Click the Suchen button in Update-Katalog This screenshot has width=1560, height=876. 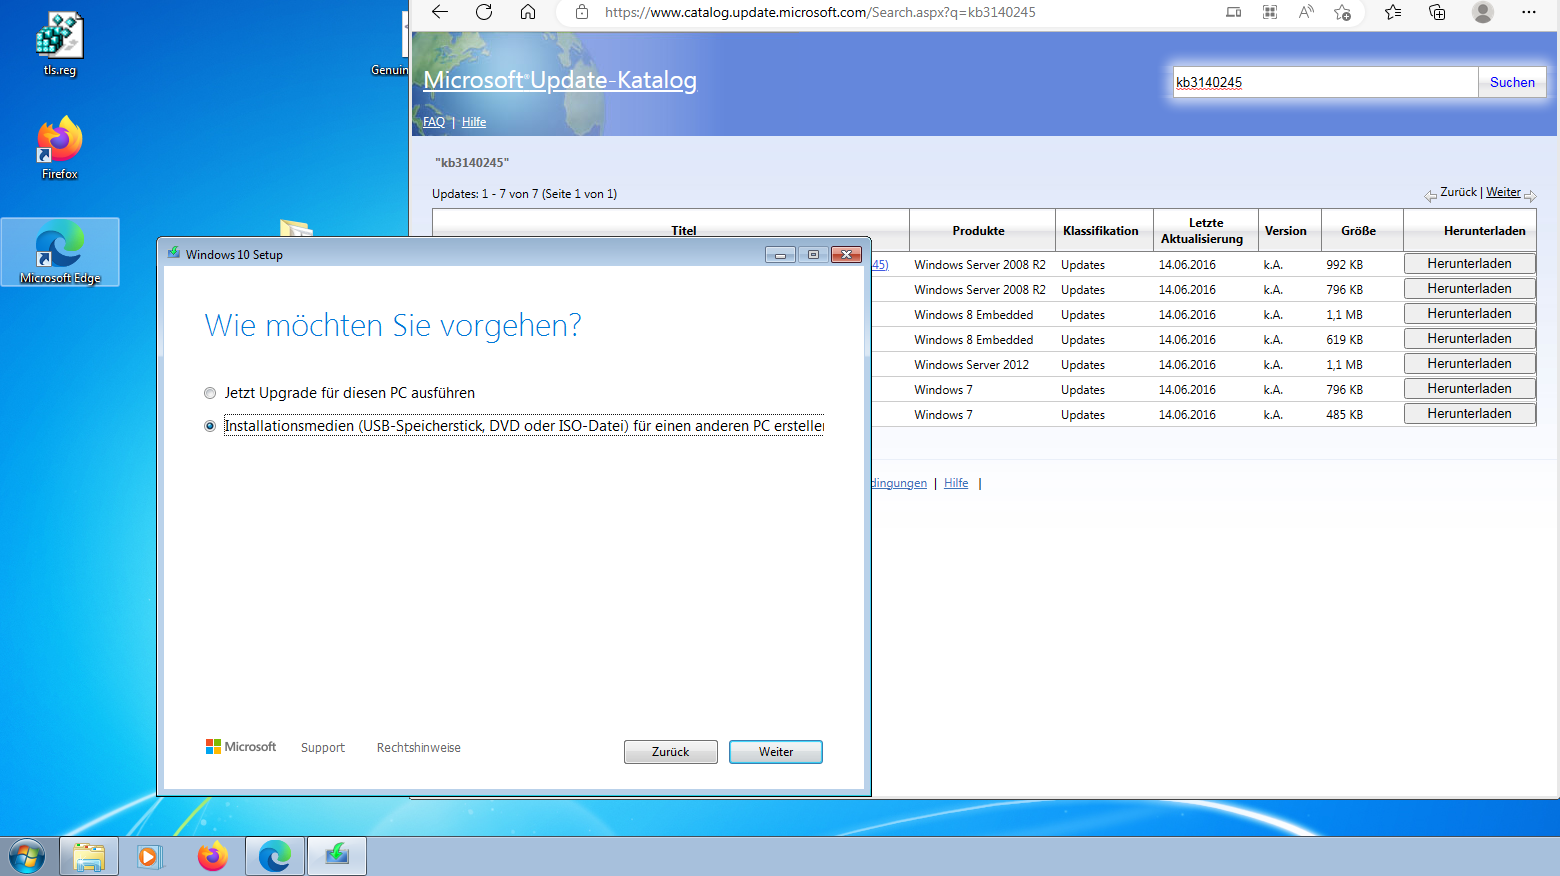click(1512, 82)
